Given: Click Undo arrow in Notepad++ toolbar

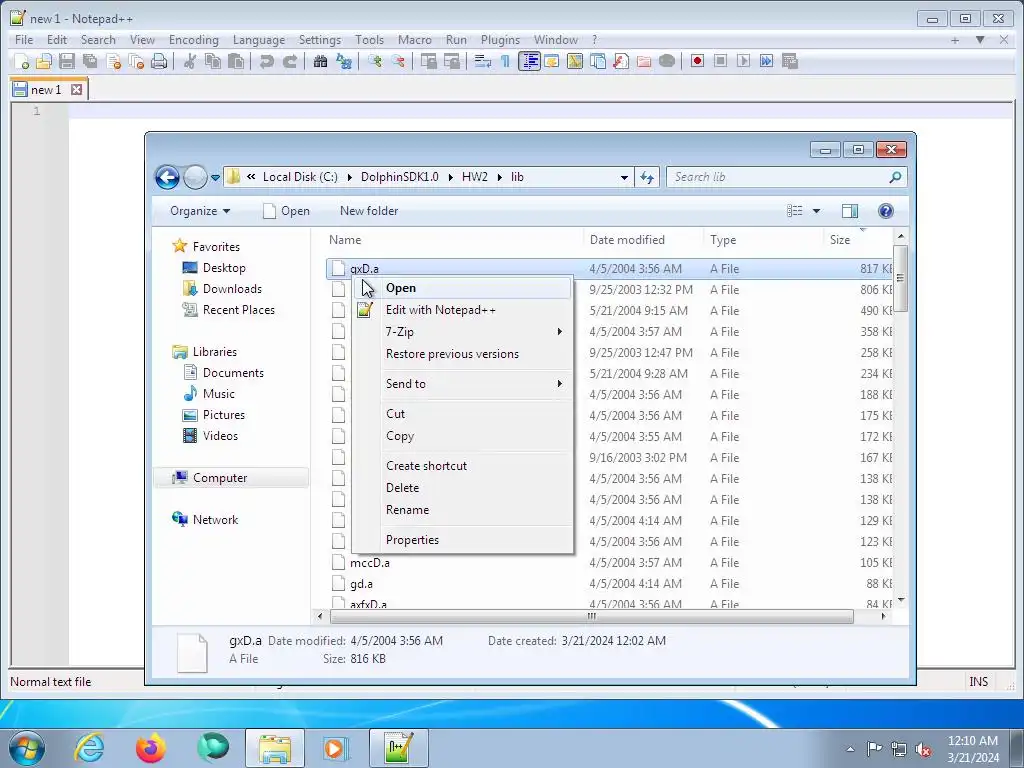Looking at the screenshot, I should point(266,61).
